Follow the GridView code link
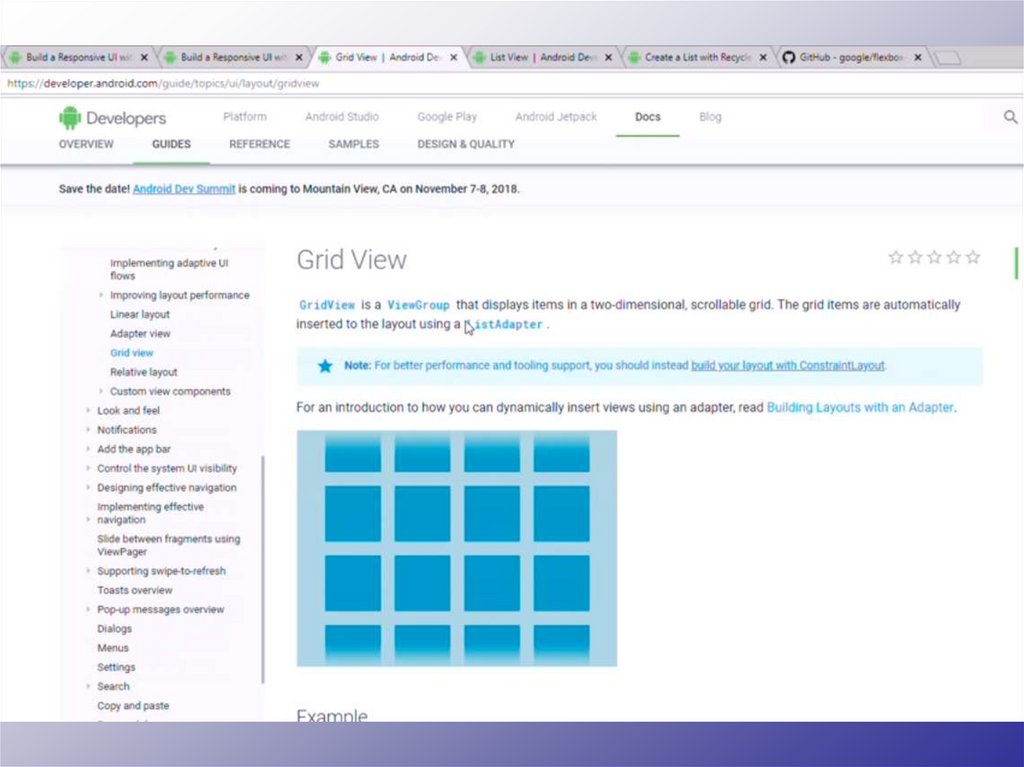The width and height of the screenshot is (1024, 767). 327,304
